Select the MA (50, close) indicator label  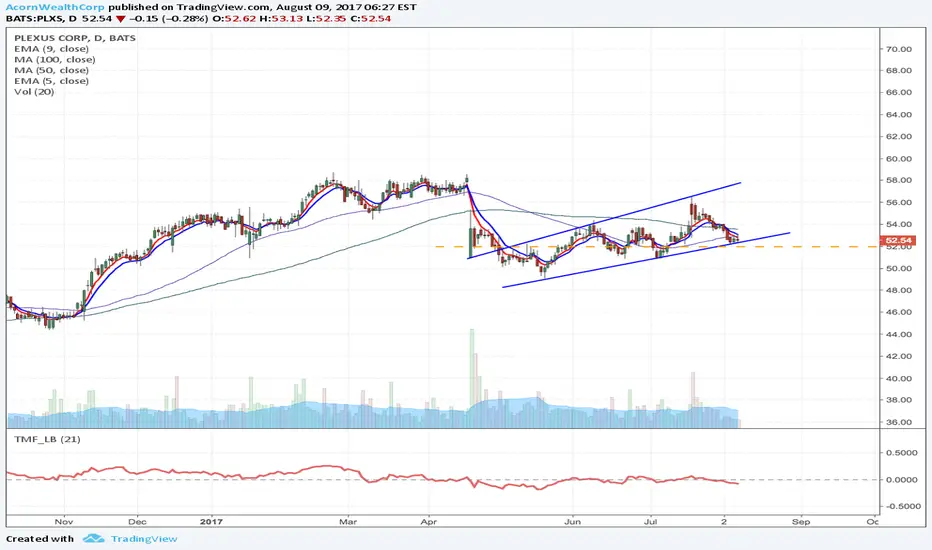pos(52,70)
